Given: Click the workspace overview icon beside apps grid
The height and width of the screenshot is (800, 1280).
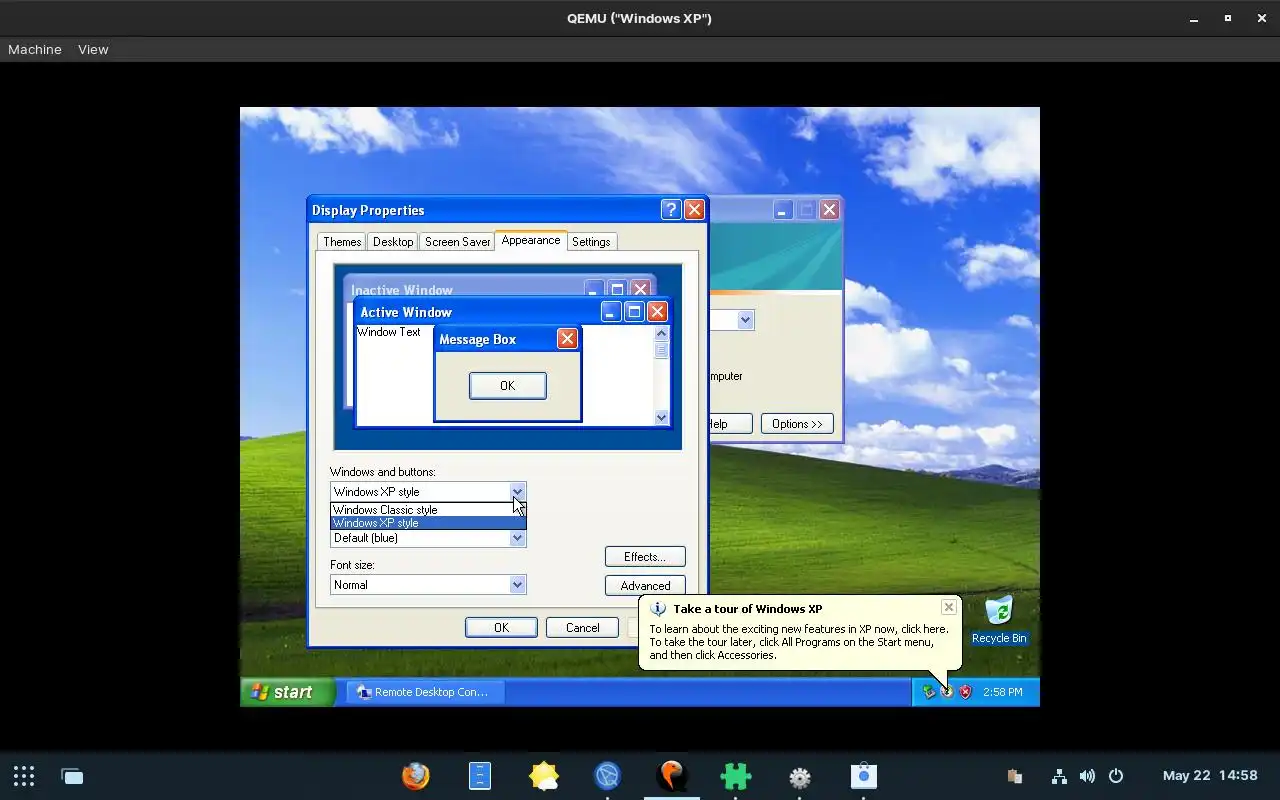Looking at the screenshot, I should point(72,776).
